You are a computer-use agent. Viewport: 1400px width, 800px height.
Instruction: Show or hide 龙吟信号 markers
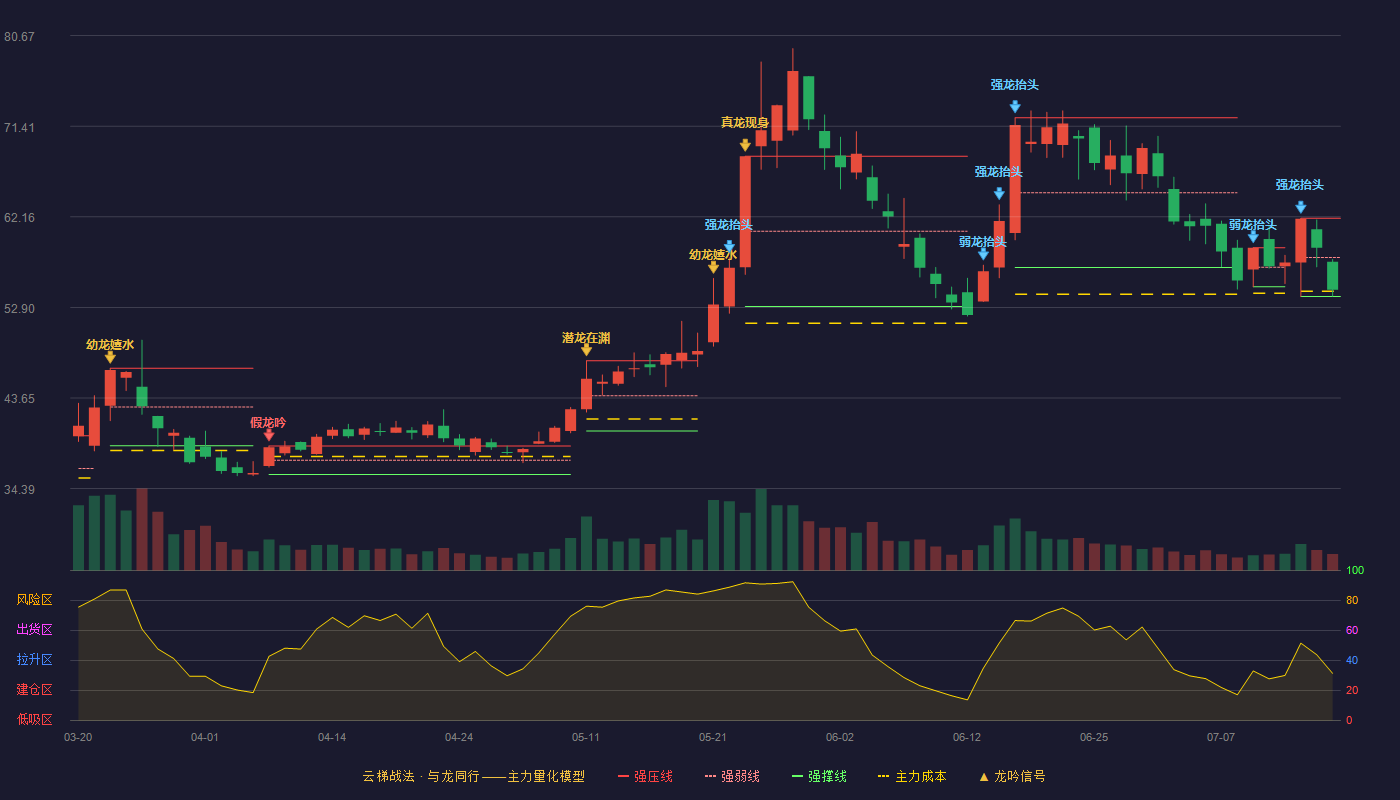(x=1011, y=776)
